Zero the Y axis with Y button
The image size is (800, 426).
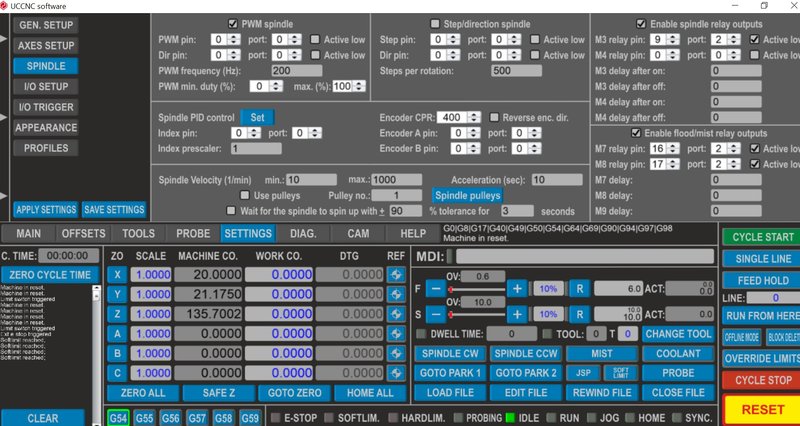117,294
